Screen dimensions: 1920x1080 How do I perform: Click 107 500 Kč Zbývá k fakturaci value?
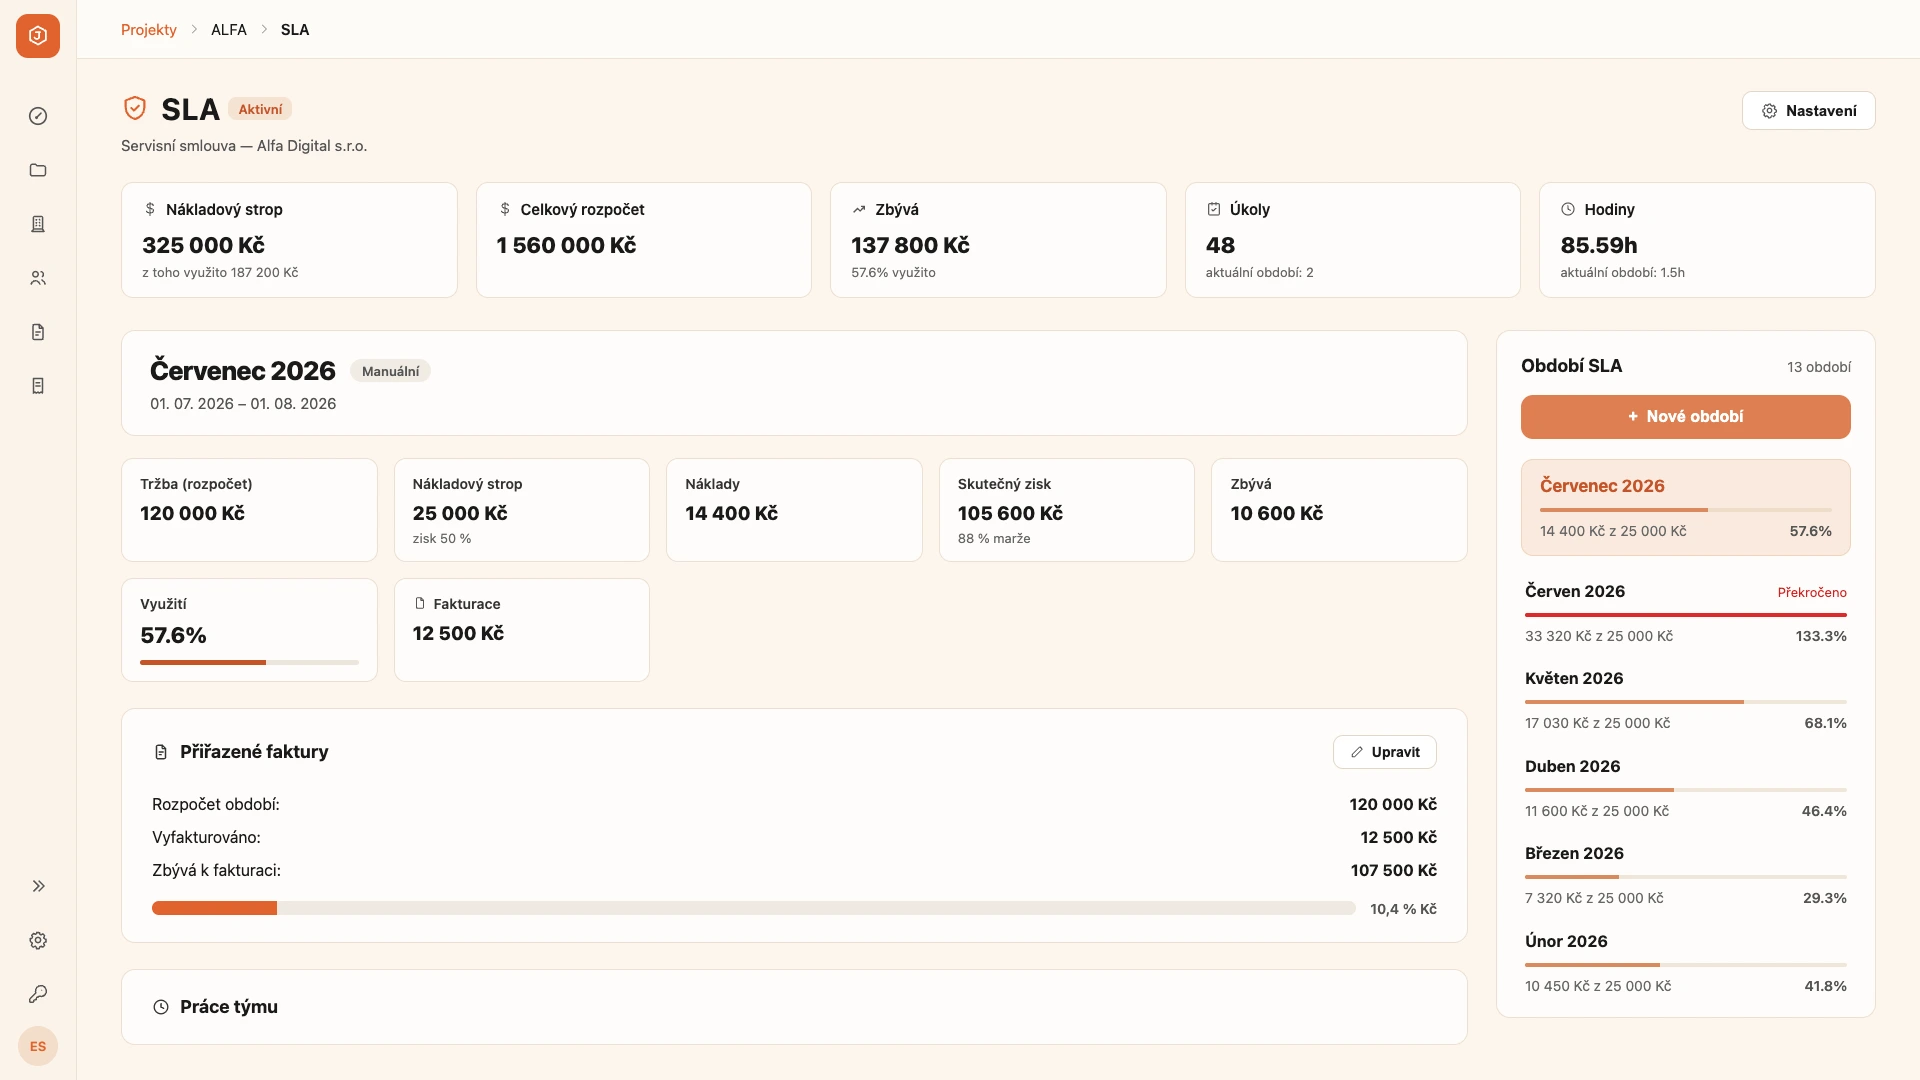1393,870
